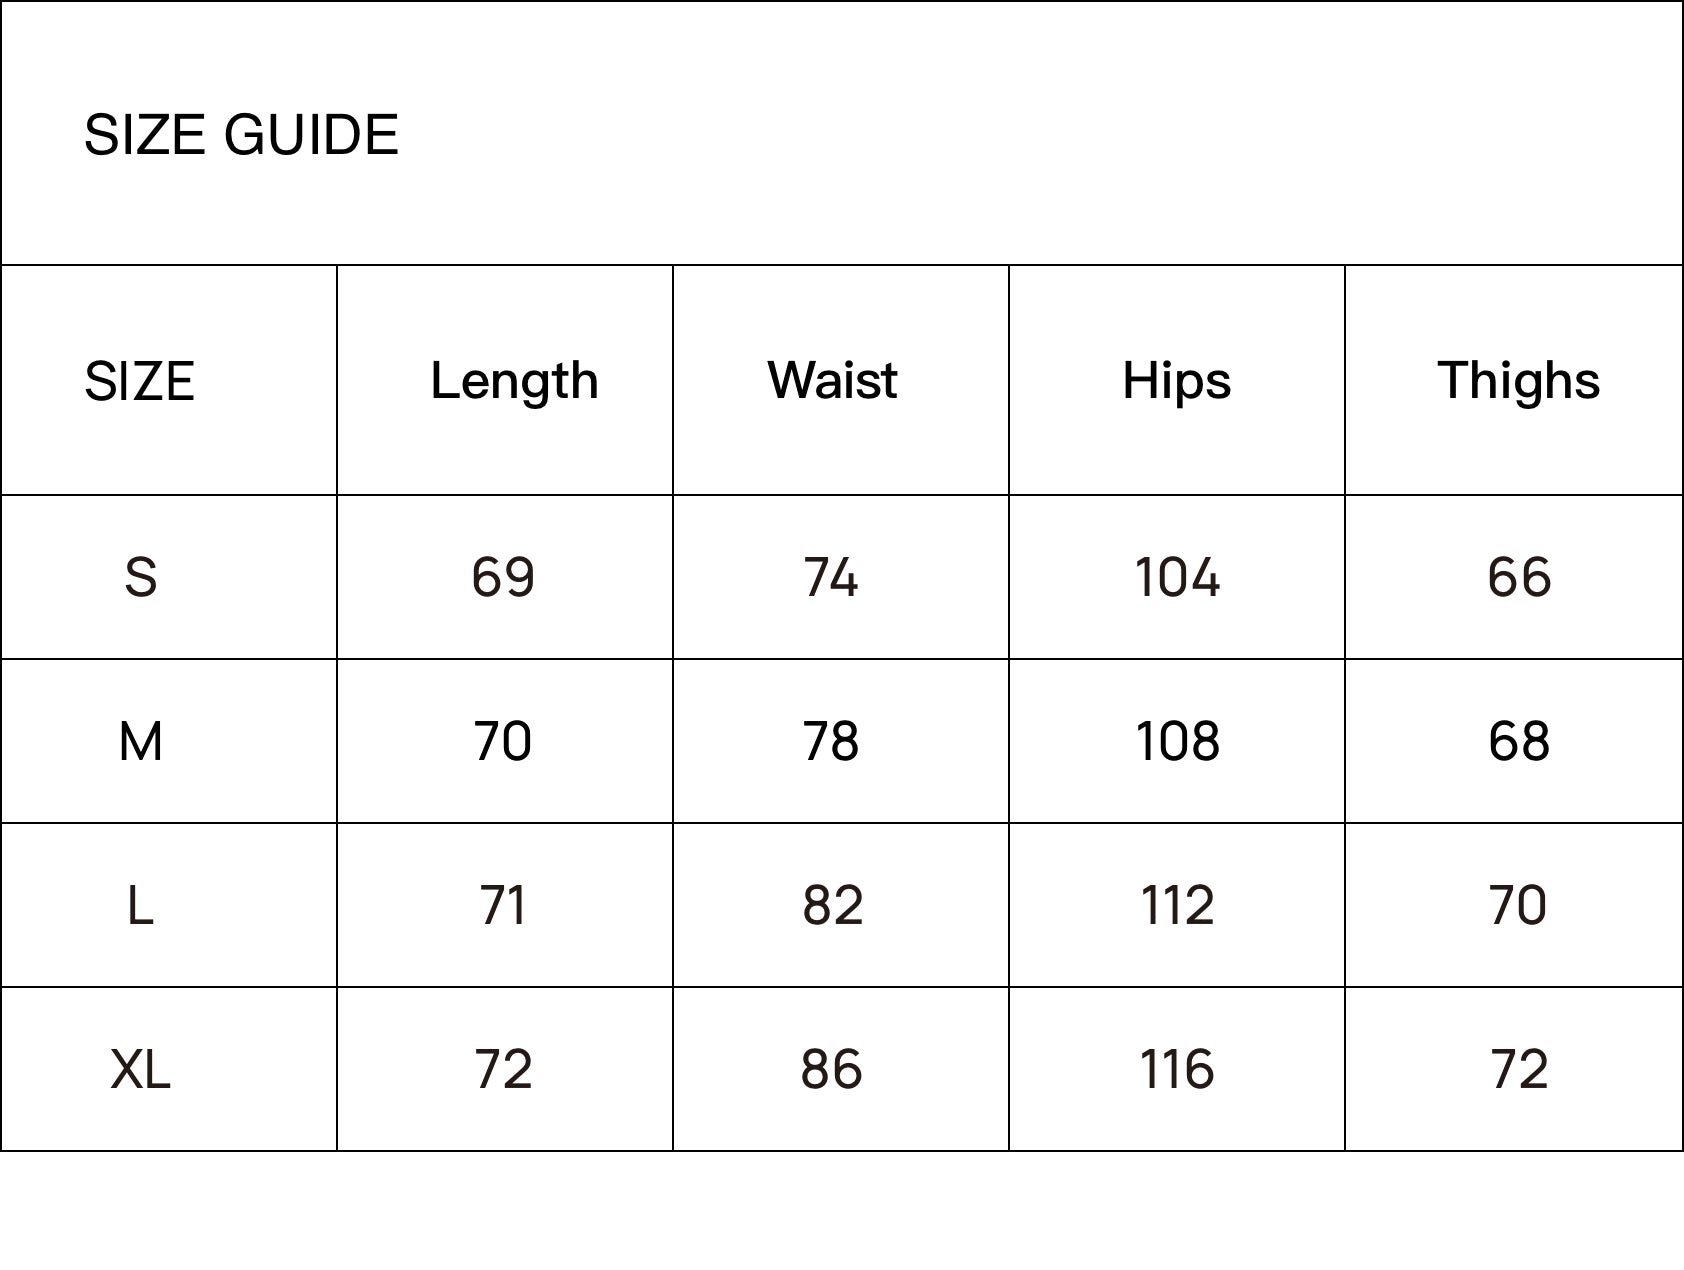Screen dimensions: 1684x1270
Task: Click the L size row label
Action: (140, 905)
